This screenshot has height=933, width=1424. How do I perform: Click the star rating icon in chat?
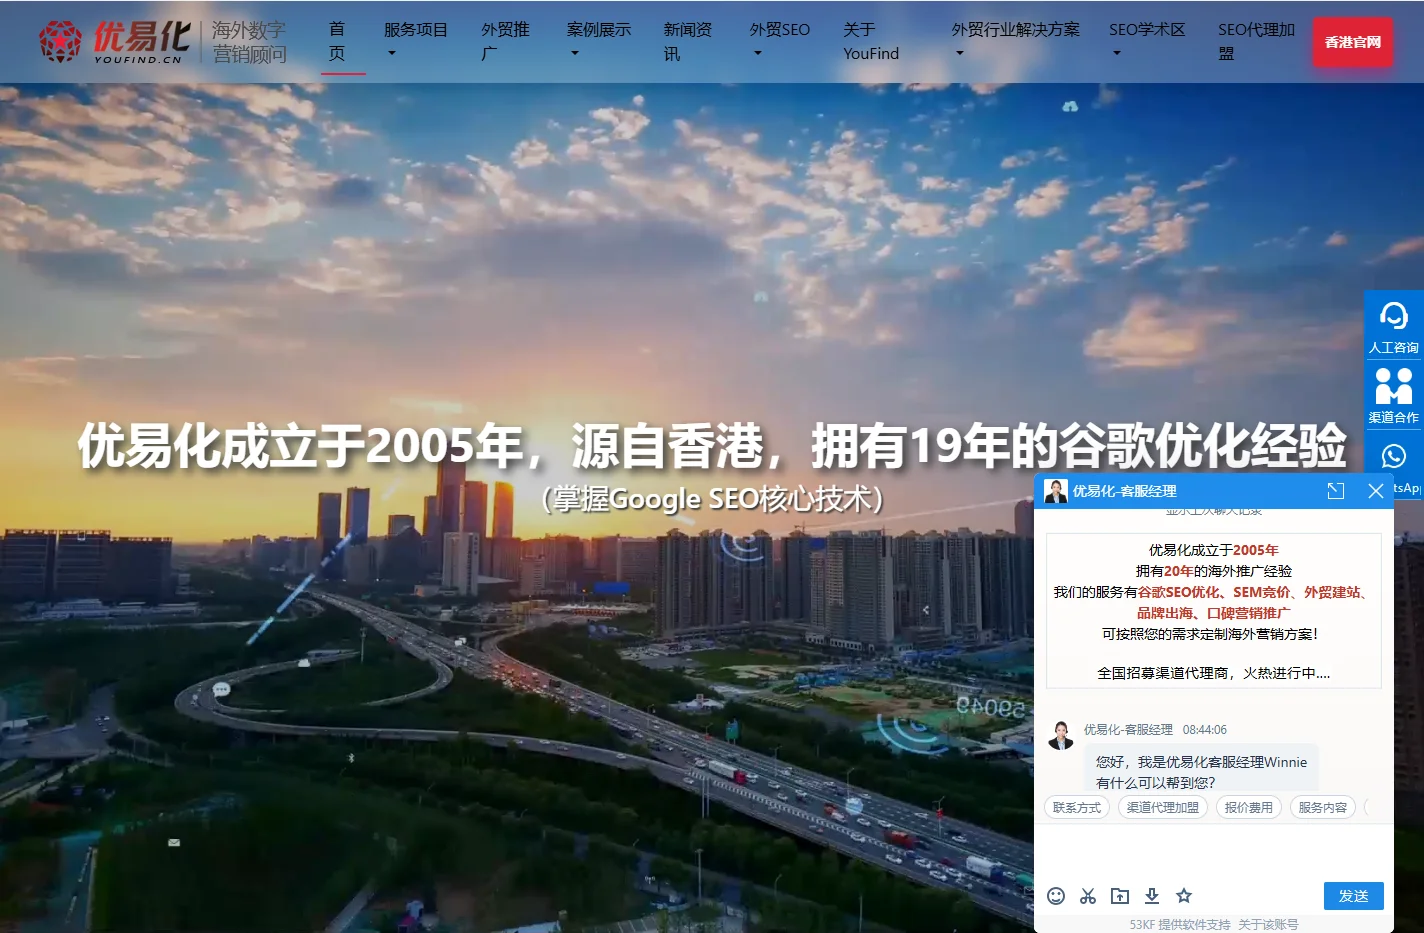pos(1184,896)
